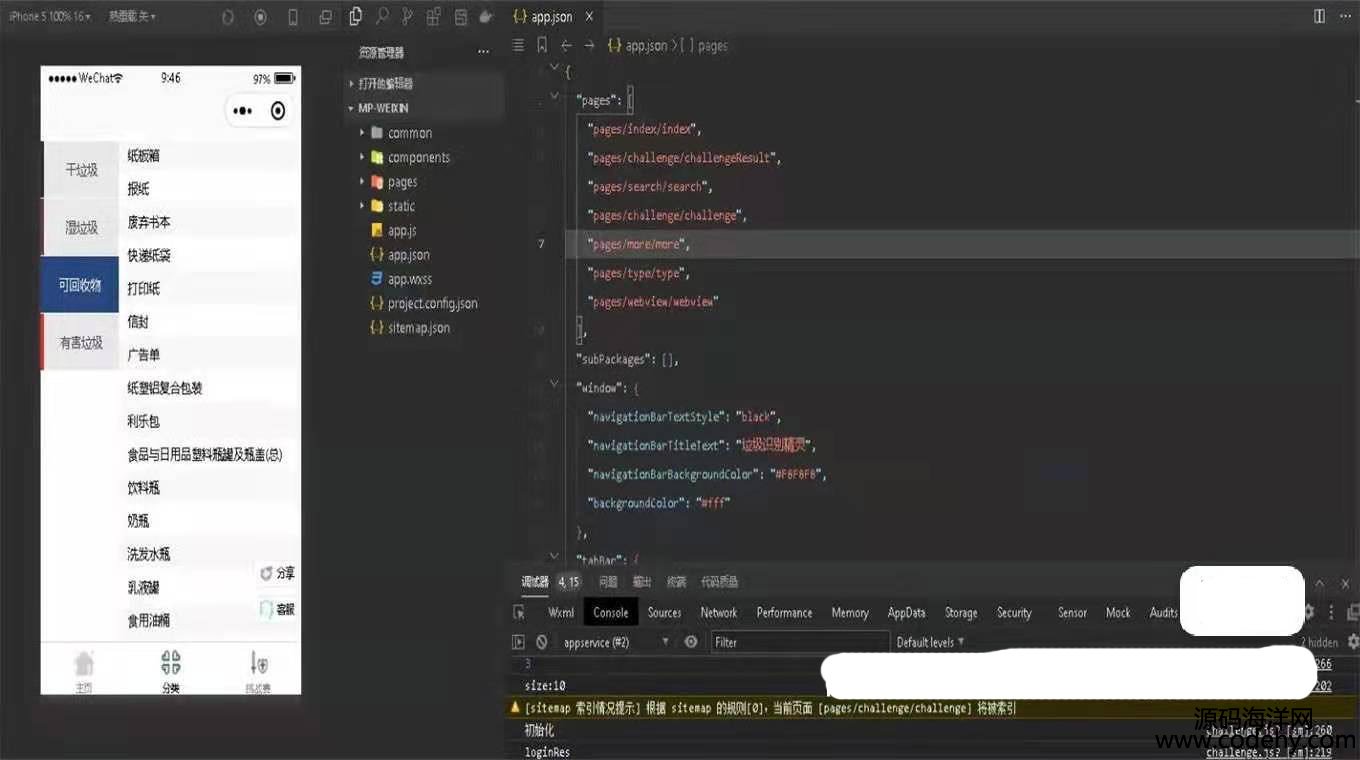Open app.js in the file tree
The width and height of the screenshot is (1360, 760).
pos(402,230)
